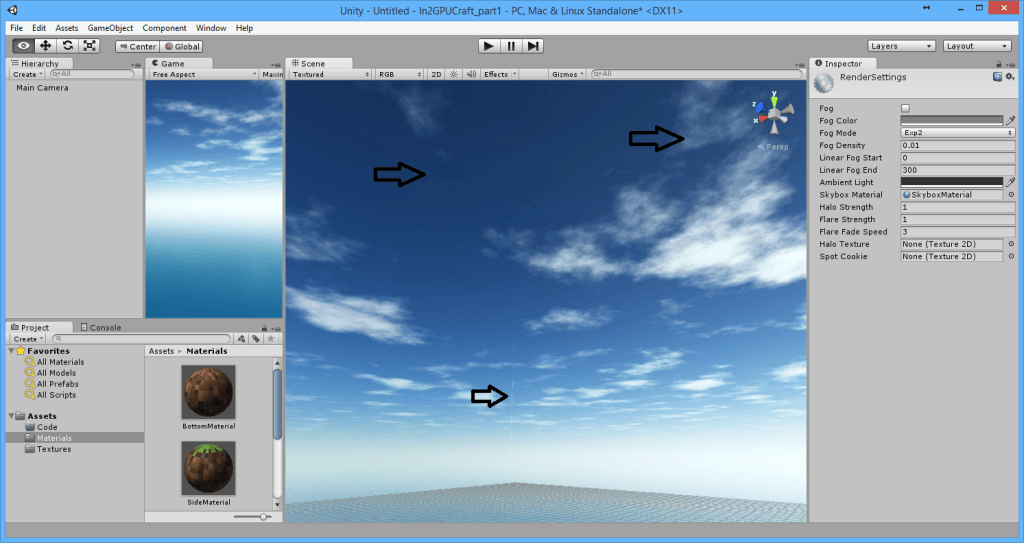Click the Step frame button
Viewport: 1024px width, 543px height.
pos(534,46)
